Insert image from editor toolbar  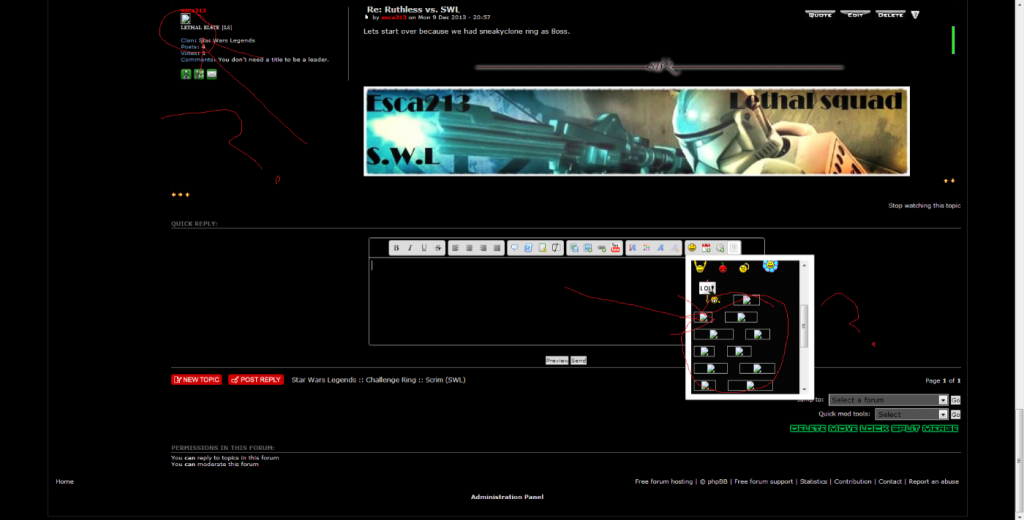[588, 248]
